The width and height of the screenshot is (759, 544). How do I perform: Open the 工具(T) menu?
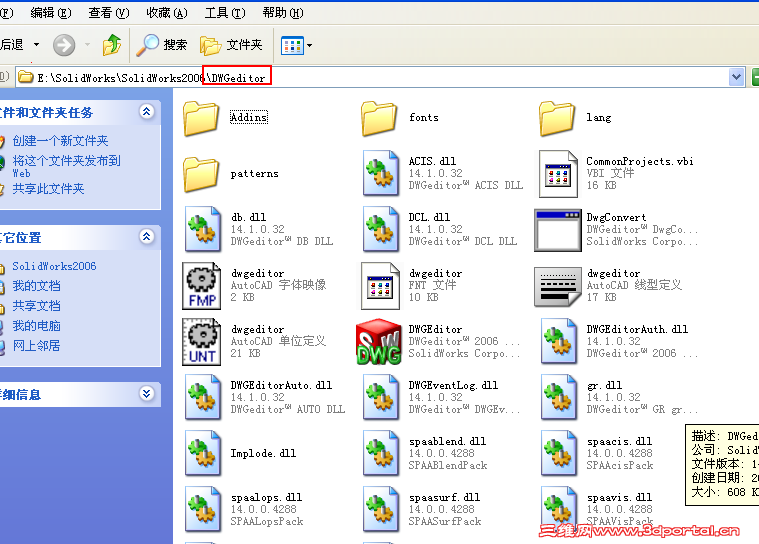(225, 13)
